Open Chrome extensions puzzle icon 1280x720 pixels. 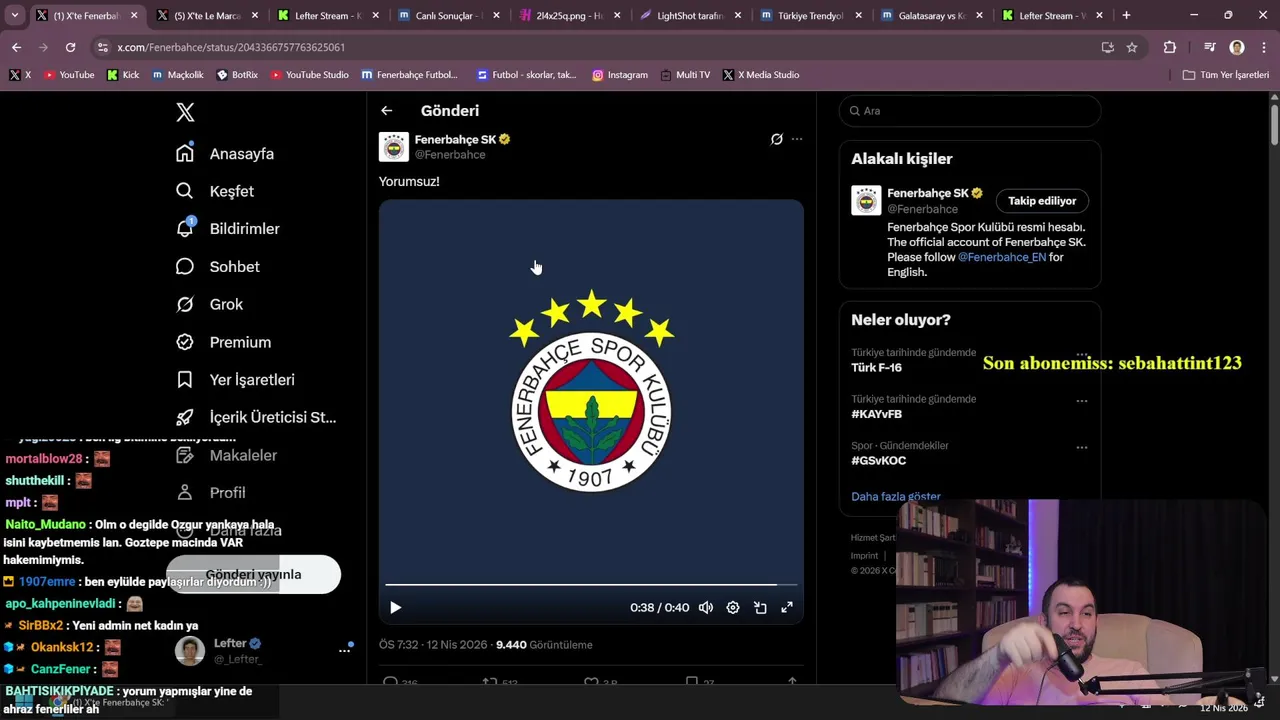tap(1170, 47)
